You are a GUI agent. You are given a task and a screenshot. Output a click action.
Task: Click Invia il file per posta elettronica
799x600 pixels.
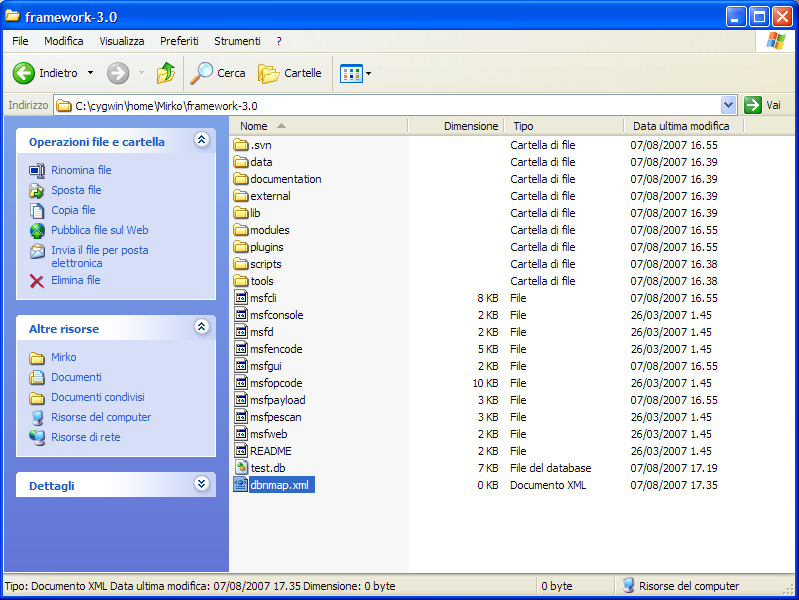click(x=100, y=256)
